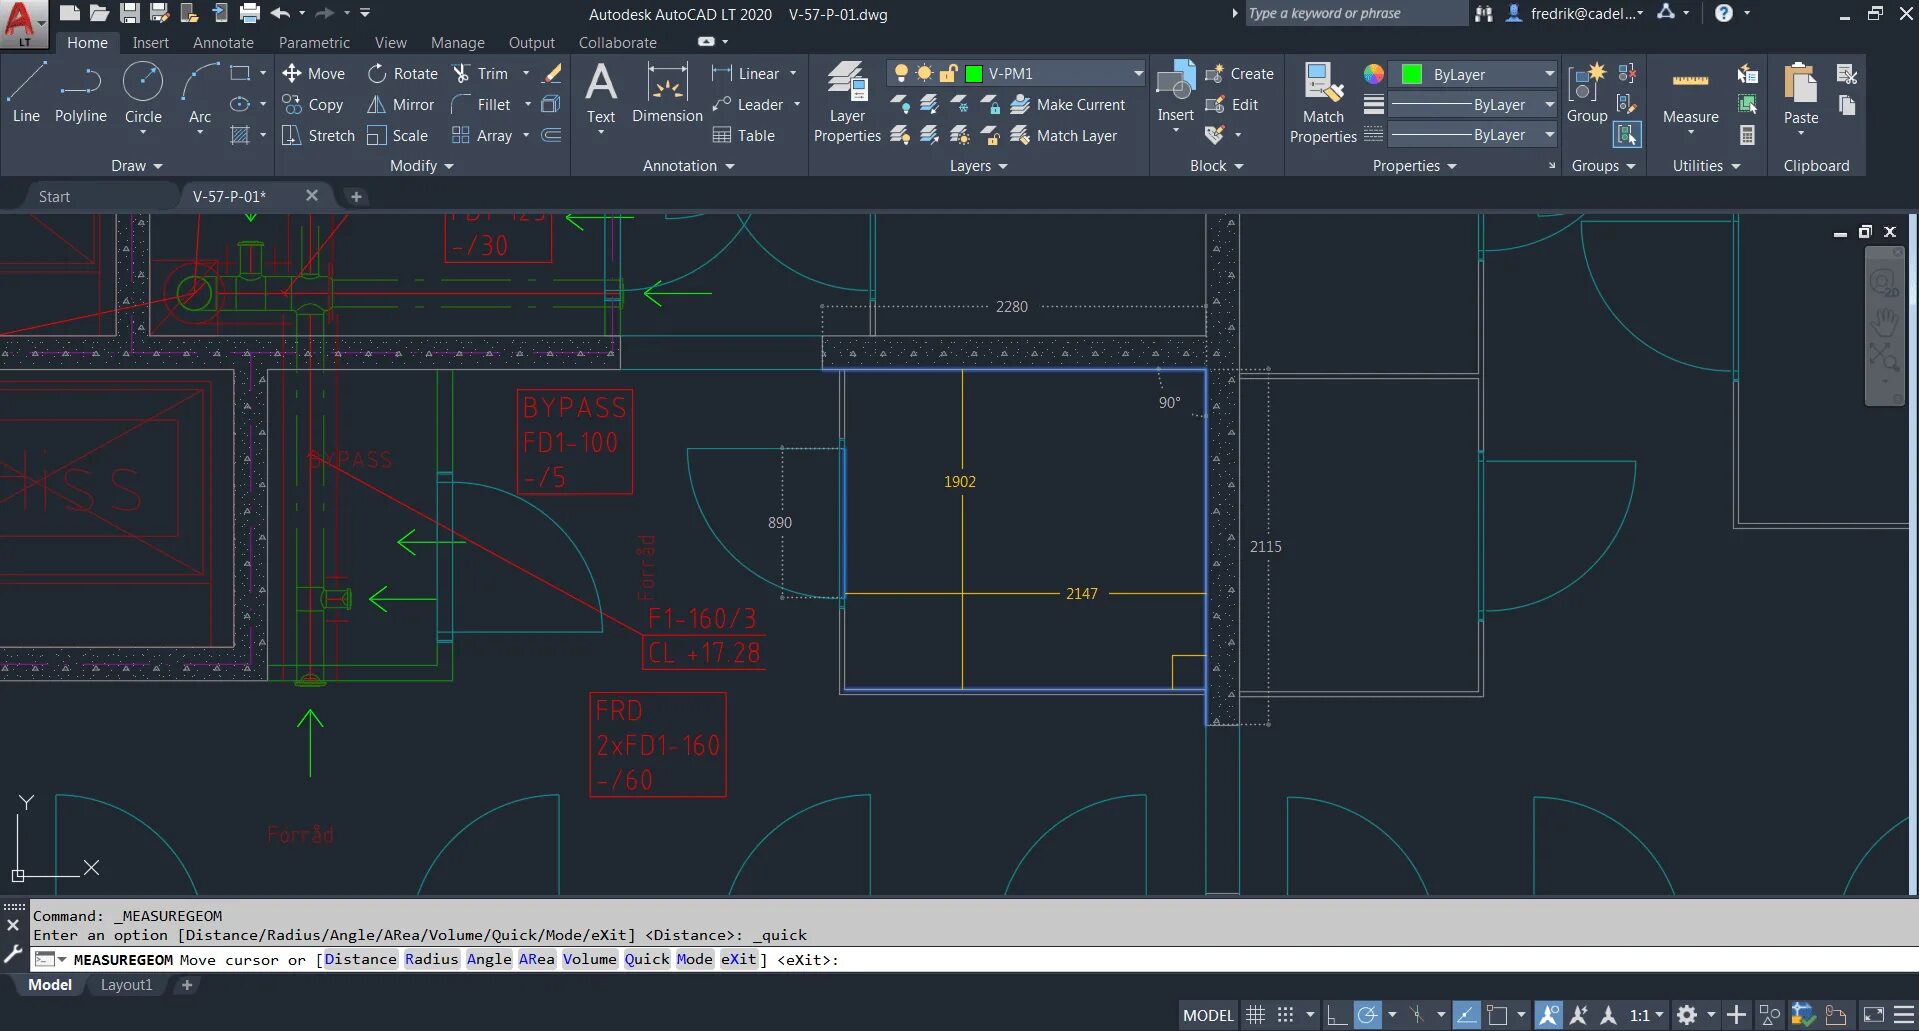Select the Circle tool

pos(143,95)
